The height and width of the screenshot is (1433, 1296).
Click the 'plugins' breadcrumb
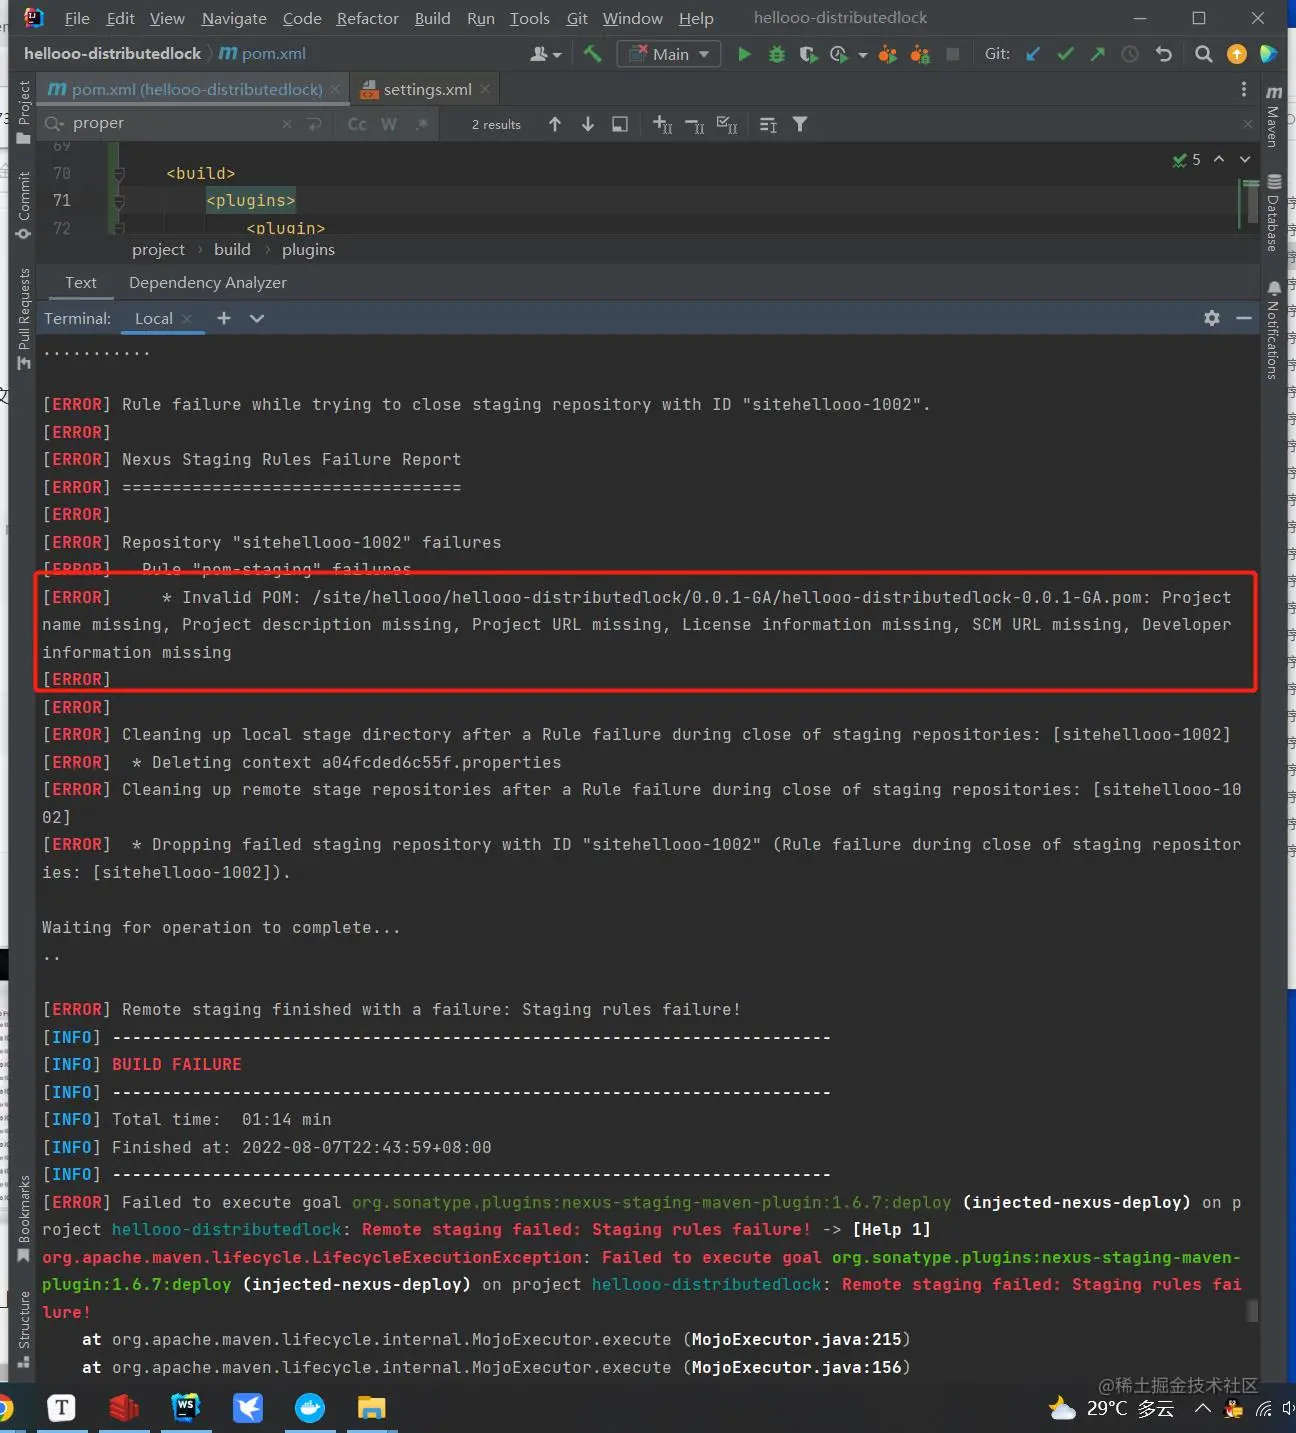tap(308, 249)
